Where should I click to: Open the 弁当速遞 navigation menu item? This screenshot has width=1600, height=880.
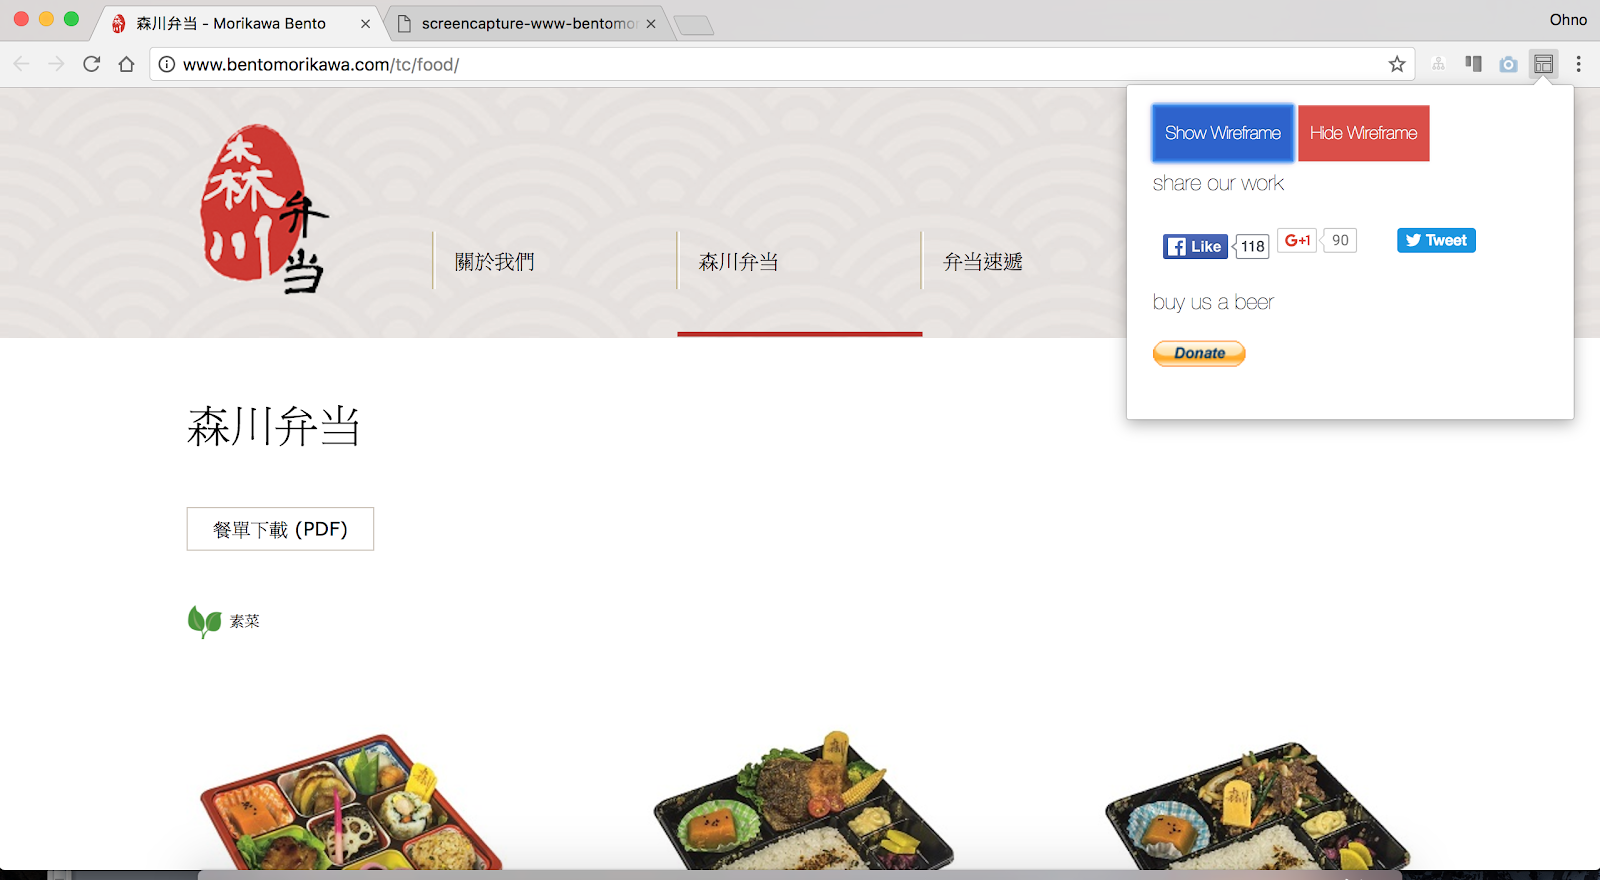coord(983,262)
